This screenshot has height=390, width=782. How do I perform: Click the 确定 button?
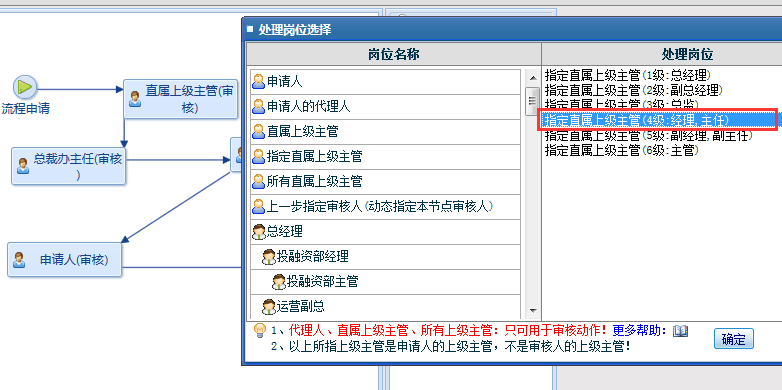[734, 339]
